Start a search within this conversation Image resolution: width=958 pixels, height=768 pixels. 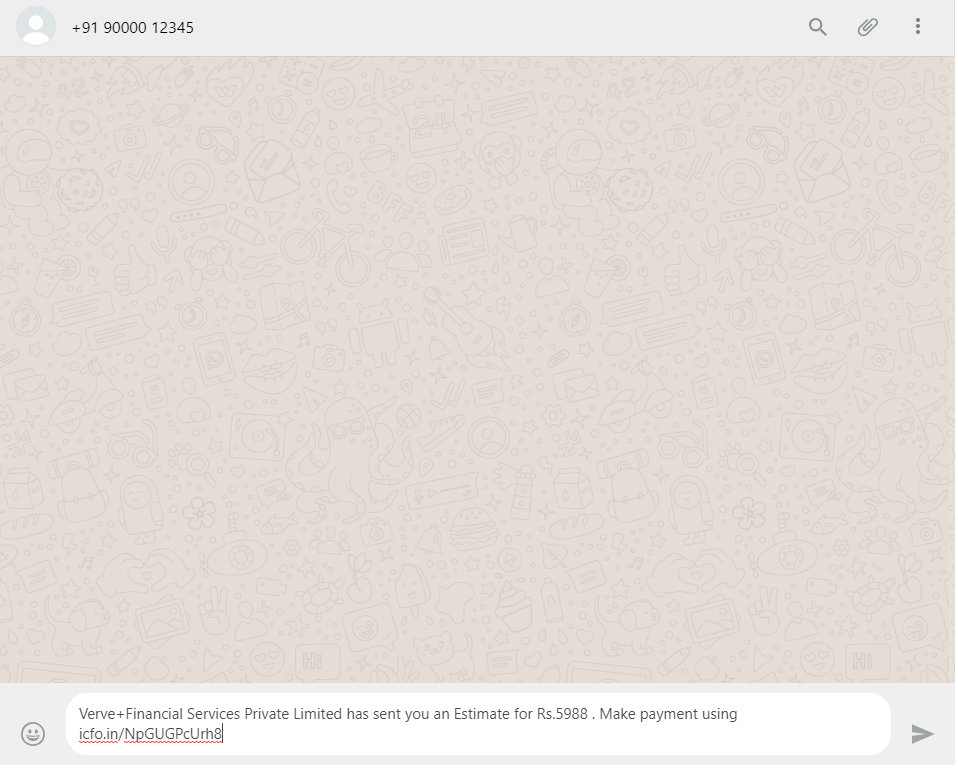point(816,27)
